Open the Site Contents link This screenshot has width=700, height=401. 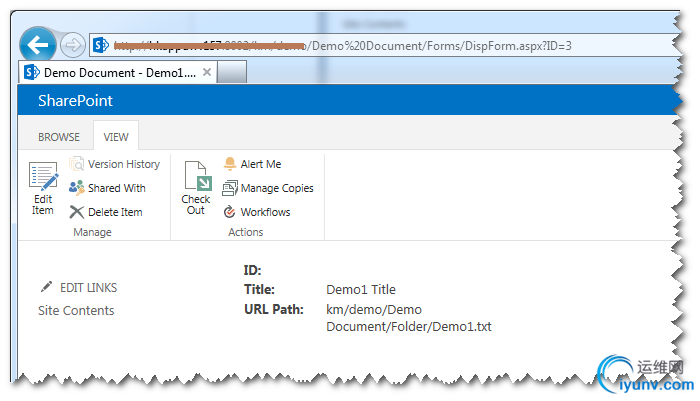click(76, 310)
